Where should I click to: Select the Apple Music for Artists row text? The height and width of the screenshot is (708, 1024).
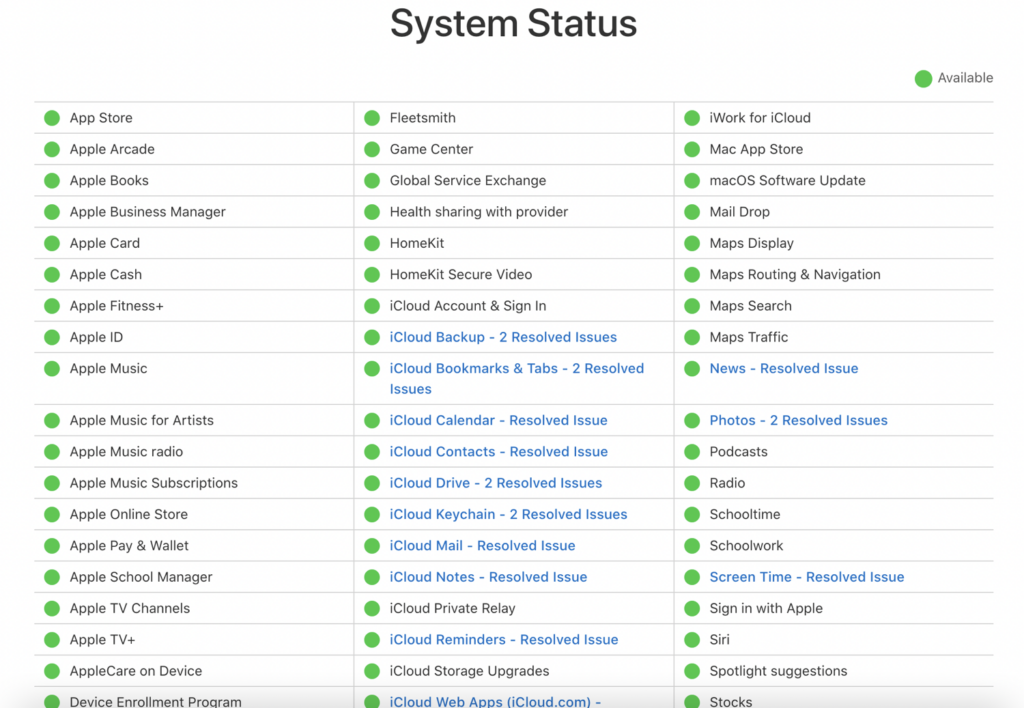(x=142, y=421)
